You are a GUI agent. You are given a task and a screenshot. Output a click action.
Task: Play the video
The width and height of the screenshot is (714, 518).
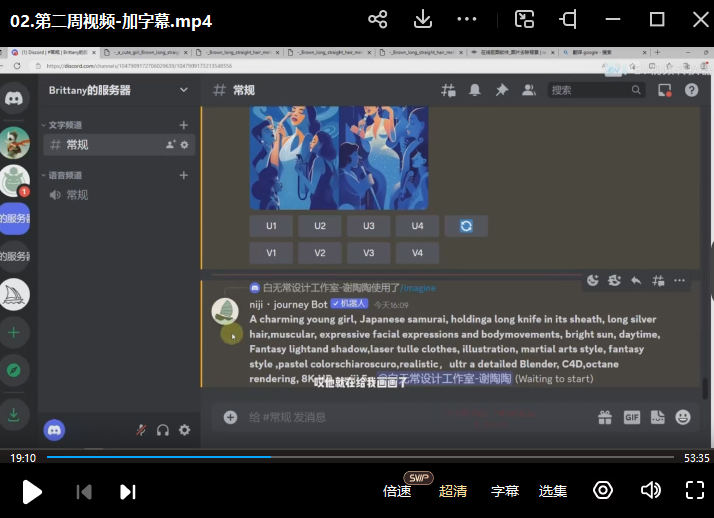point(32,491)
